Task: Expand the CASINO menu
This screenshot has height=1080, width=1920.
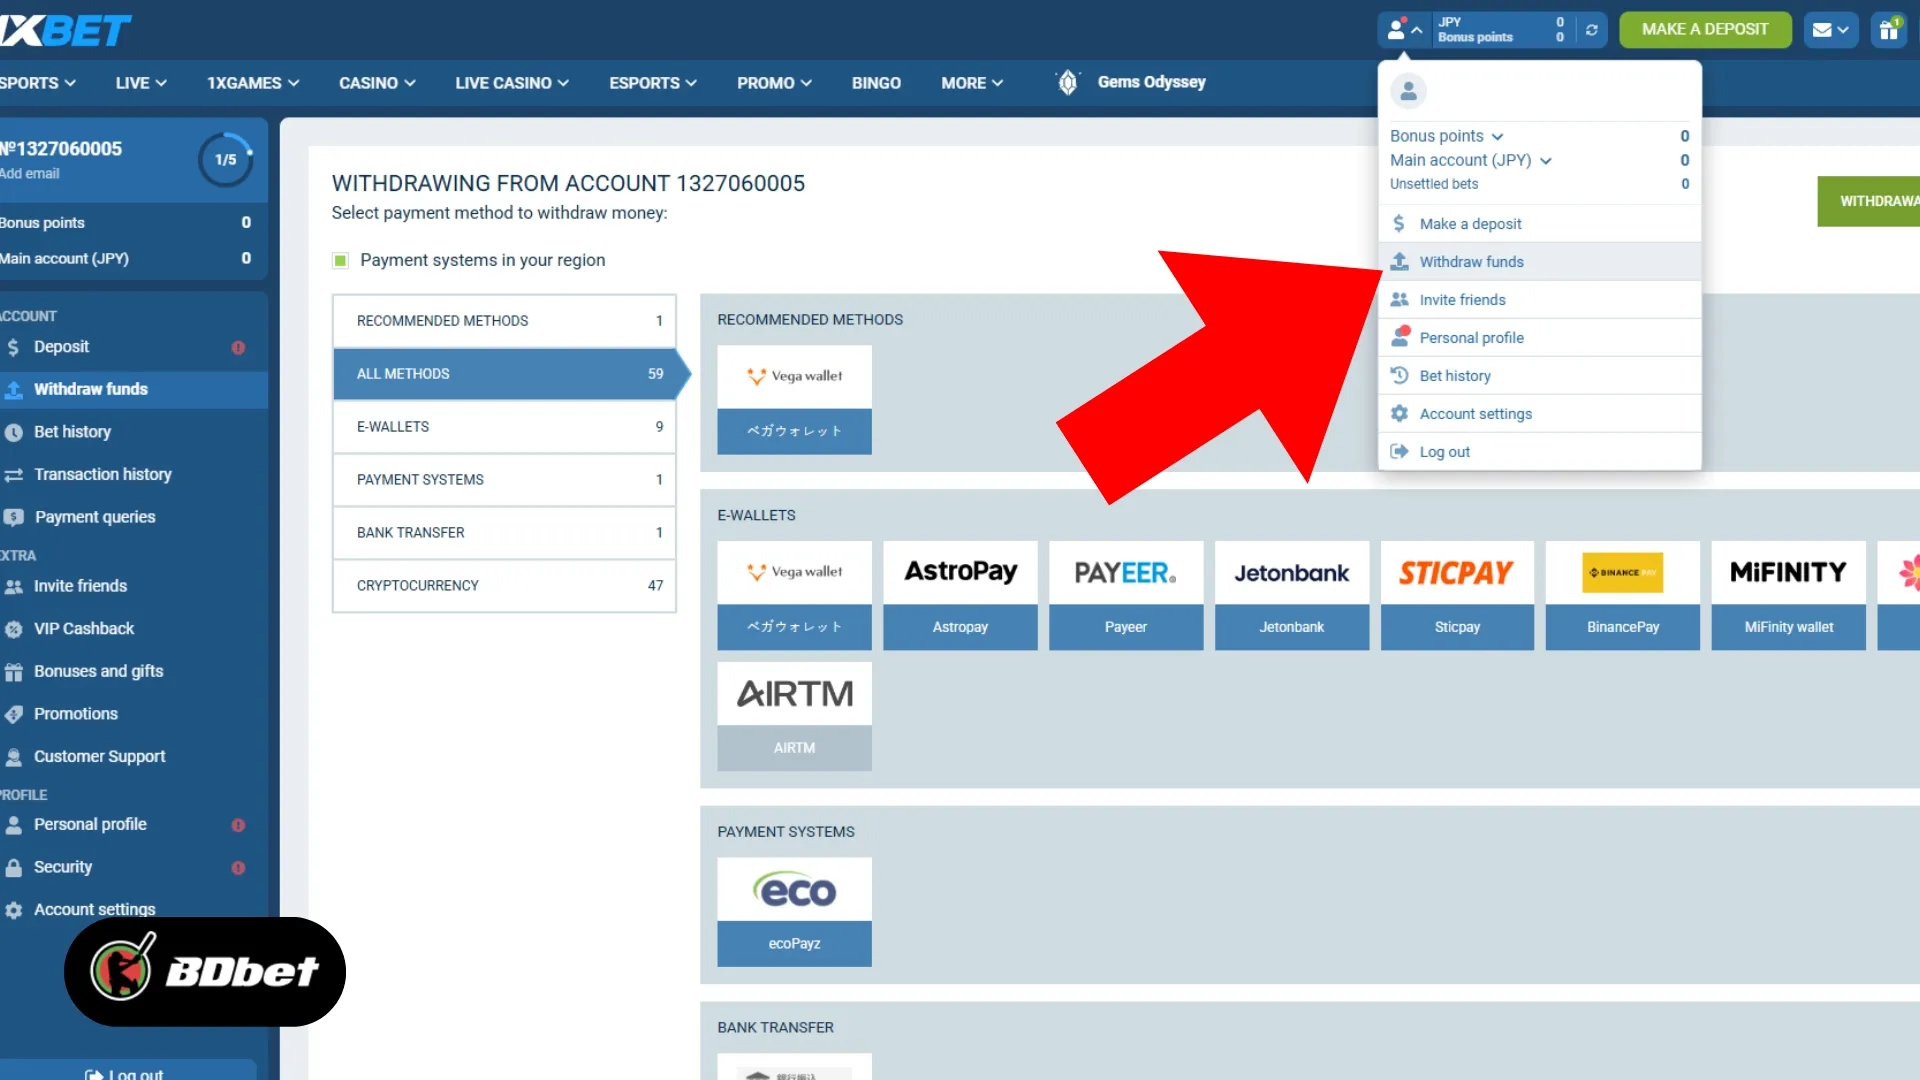Action: (x=377, y=83)
